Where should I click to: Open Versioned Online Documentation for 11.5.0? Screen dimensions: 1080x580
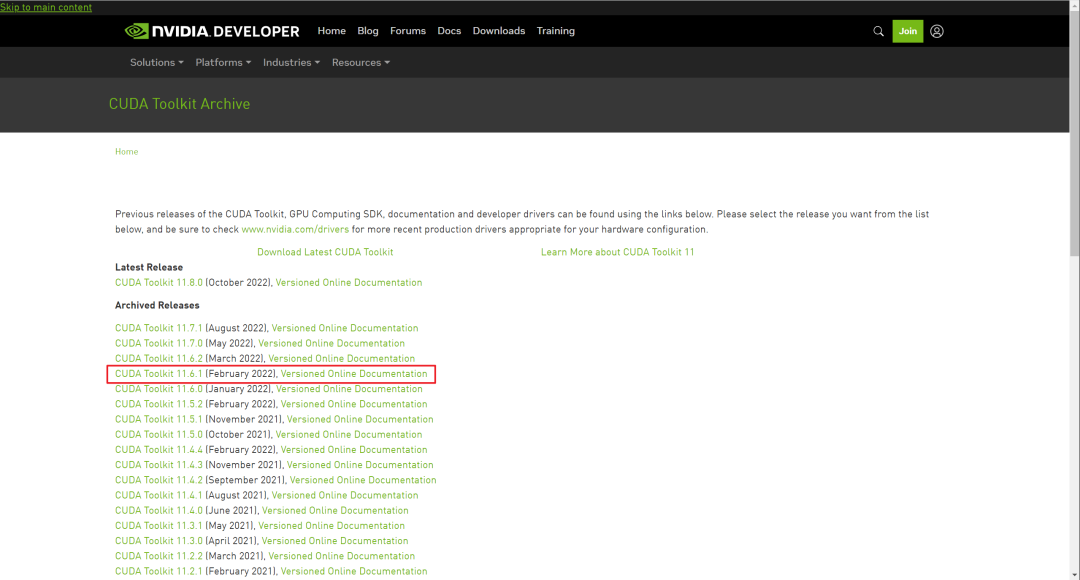click(x=349, y=434)
